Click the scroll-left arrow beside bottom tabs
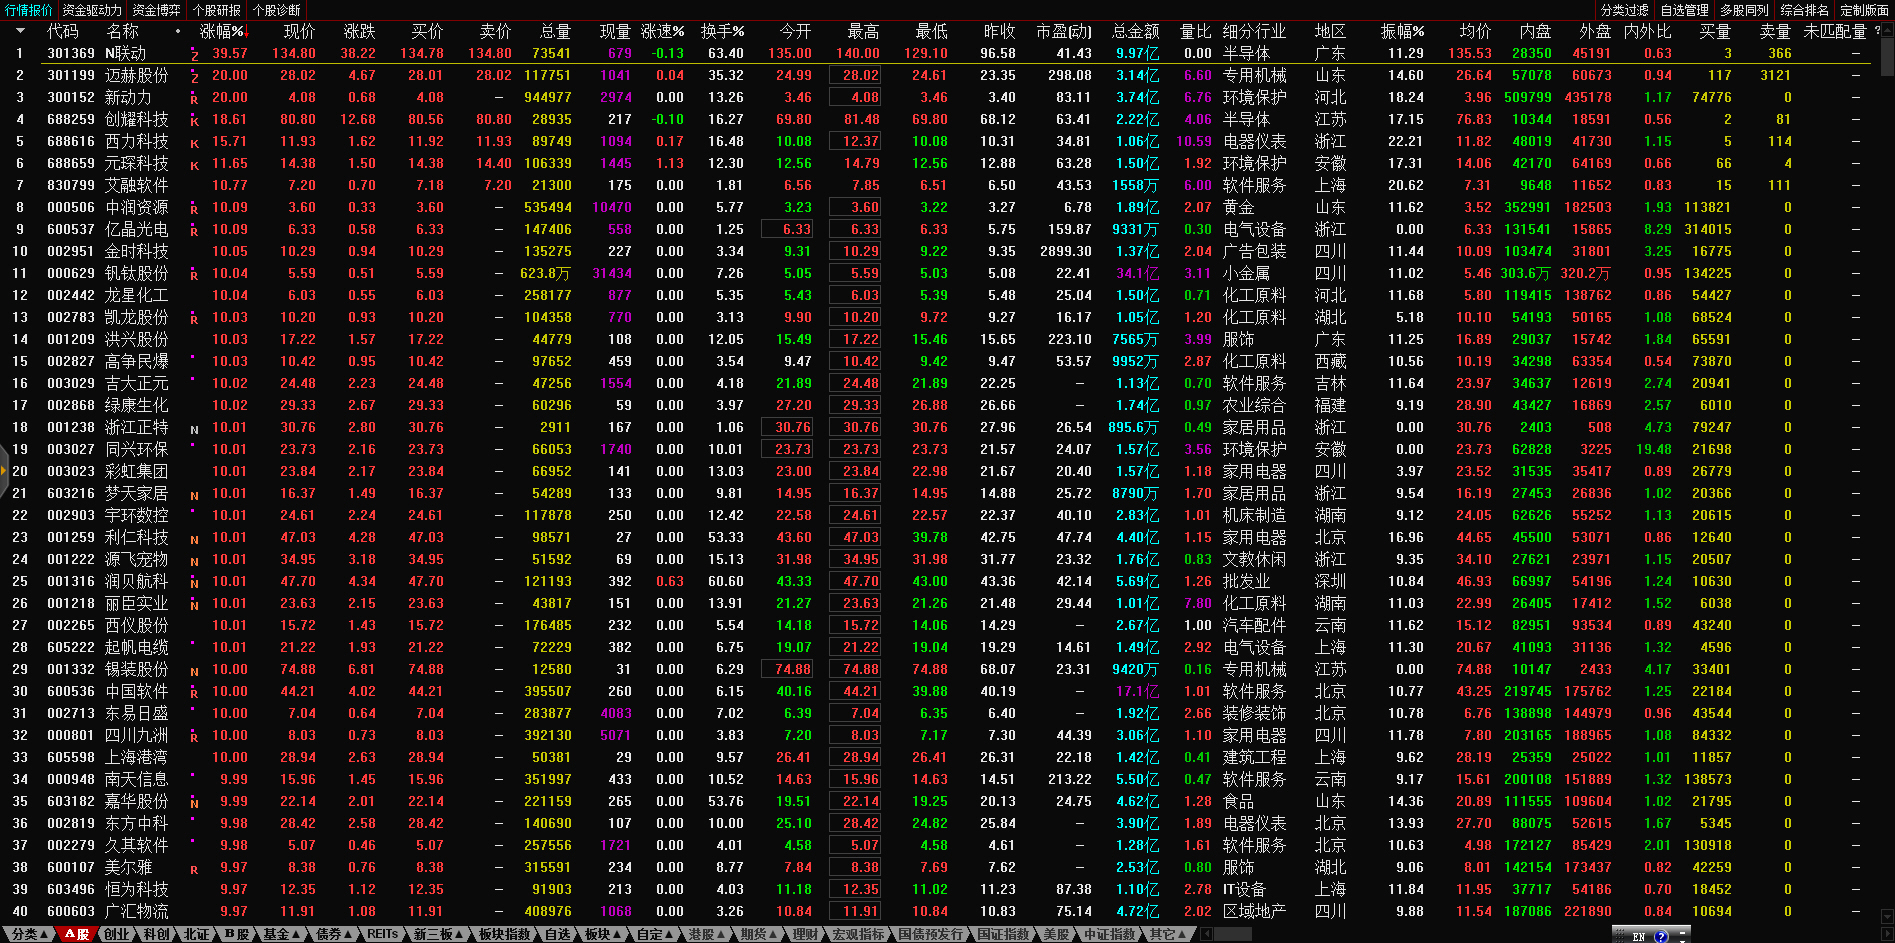 pos(1206,934)
